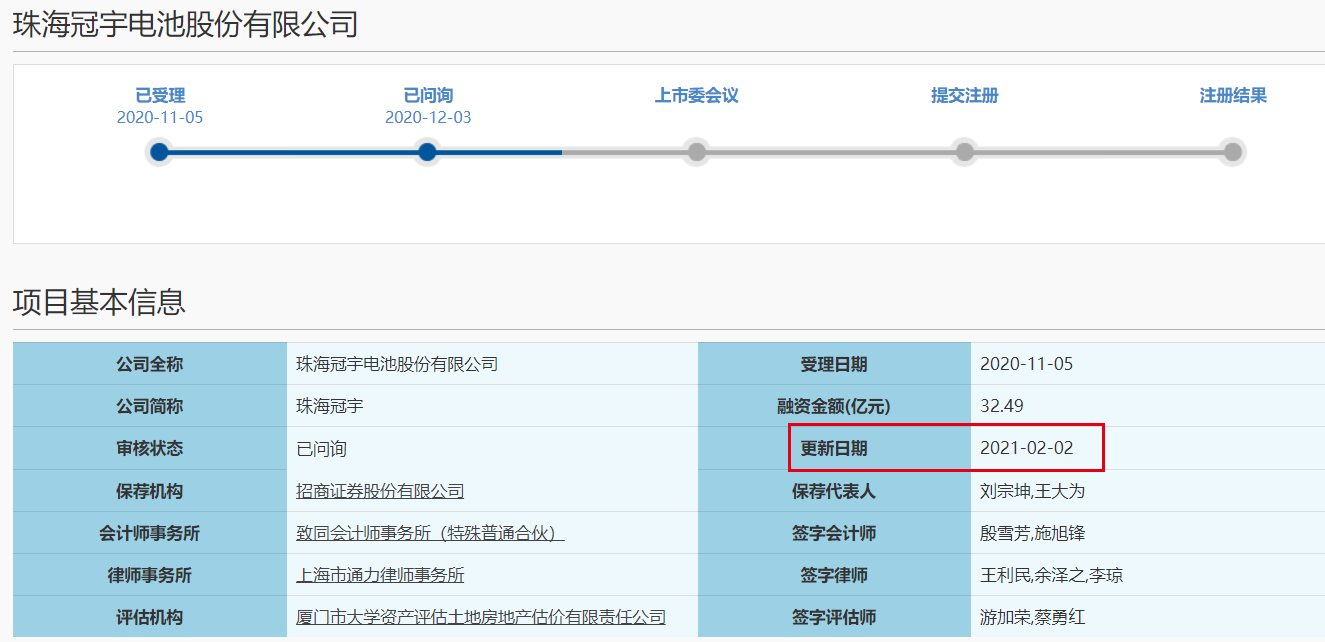Click the company full name value in table
Screen dimensions: 1325x642
click(x=397, y=364)
